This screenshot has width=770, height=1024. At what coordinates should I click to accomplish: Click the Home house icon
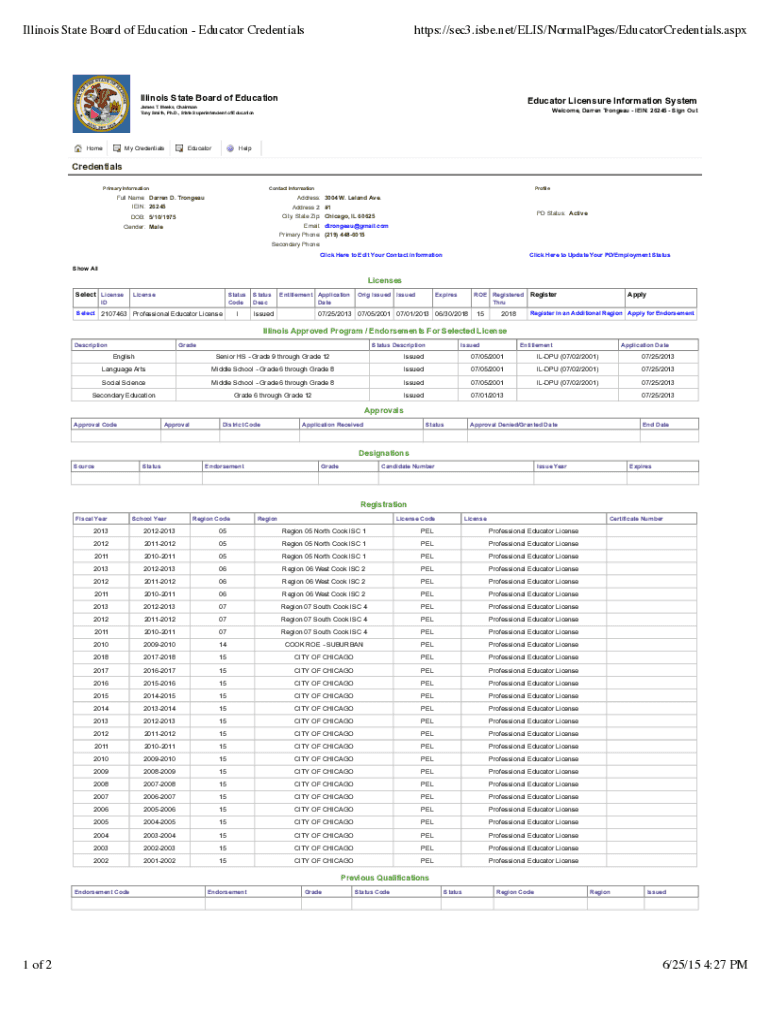[78, 148]
